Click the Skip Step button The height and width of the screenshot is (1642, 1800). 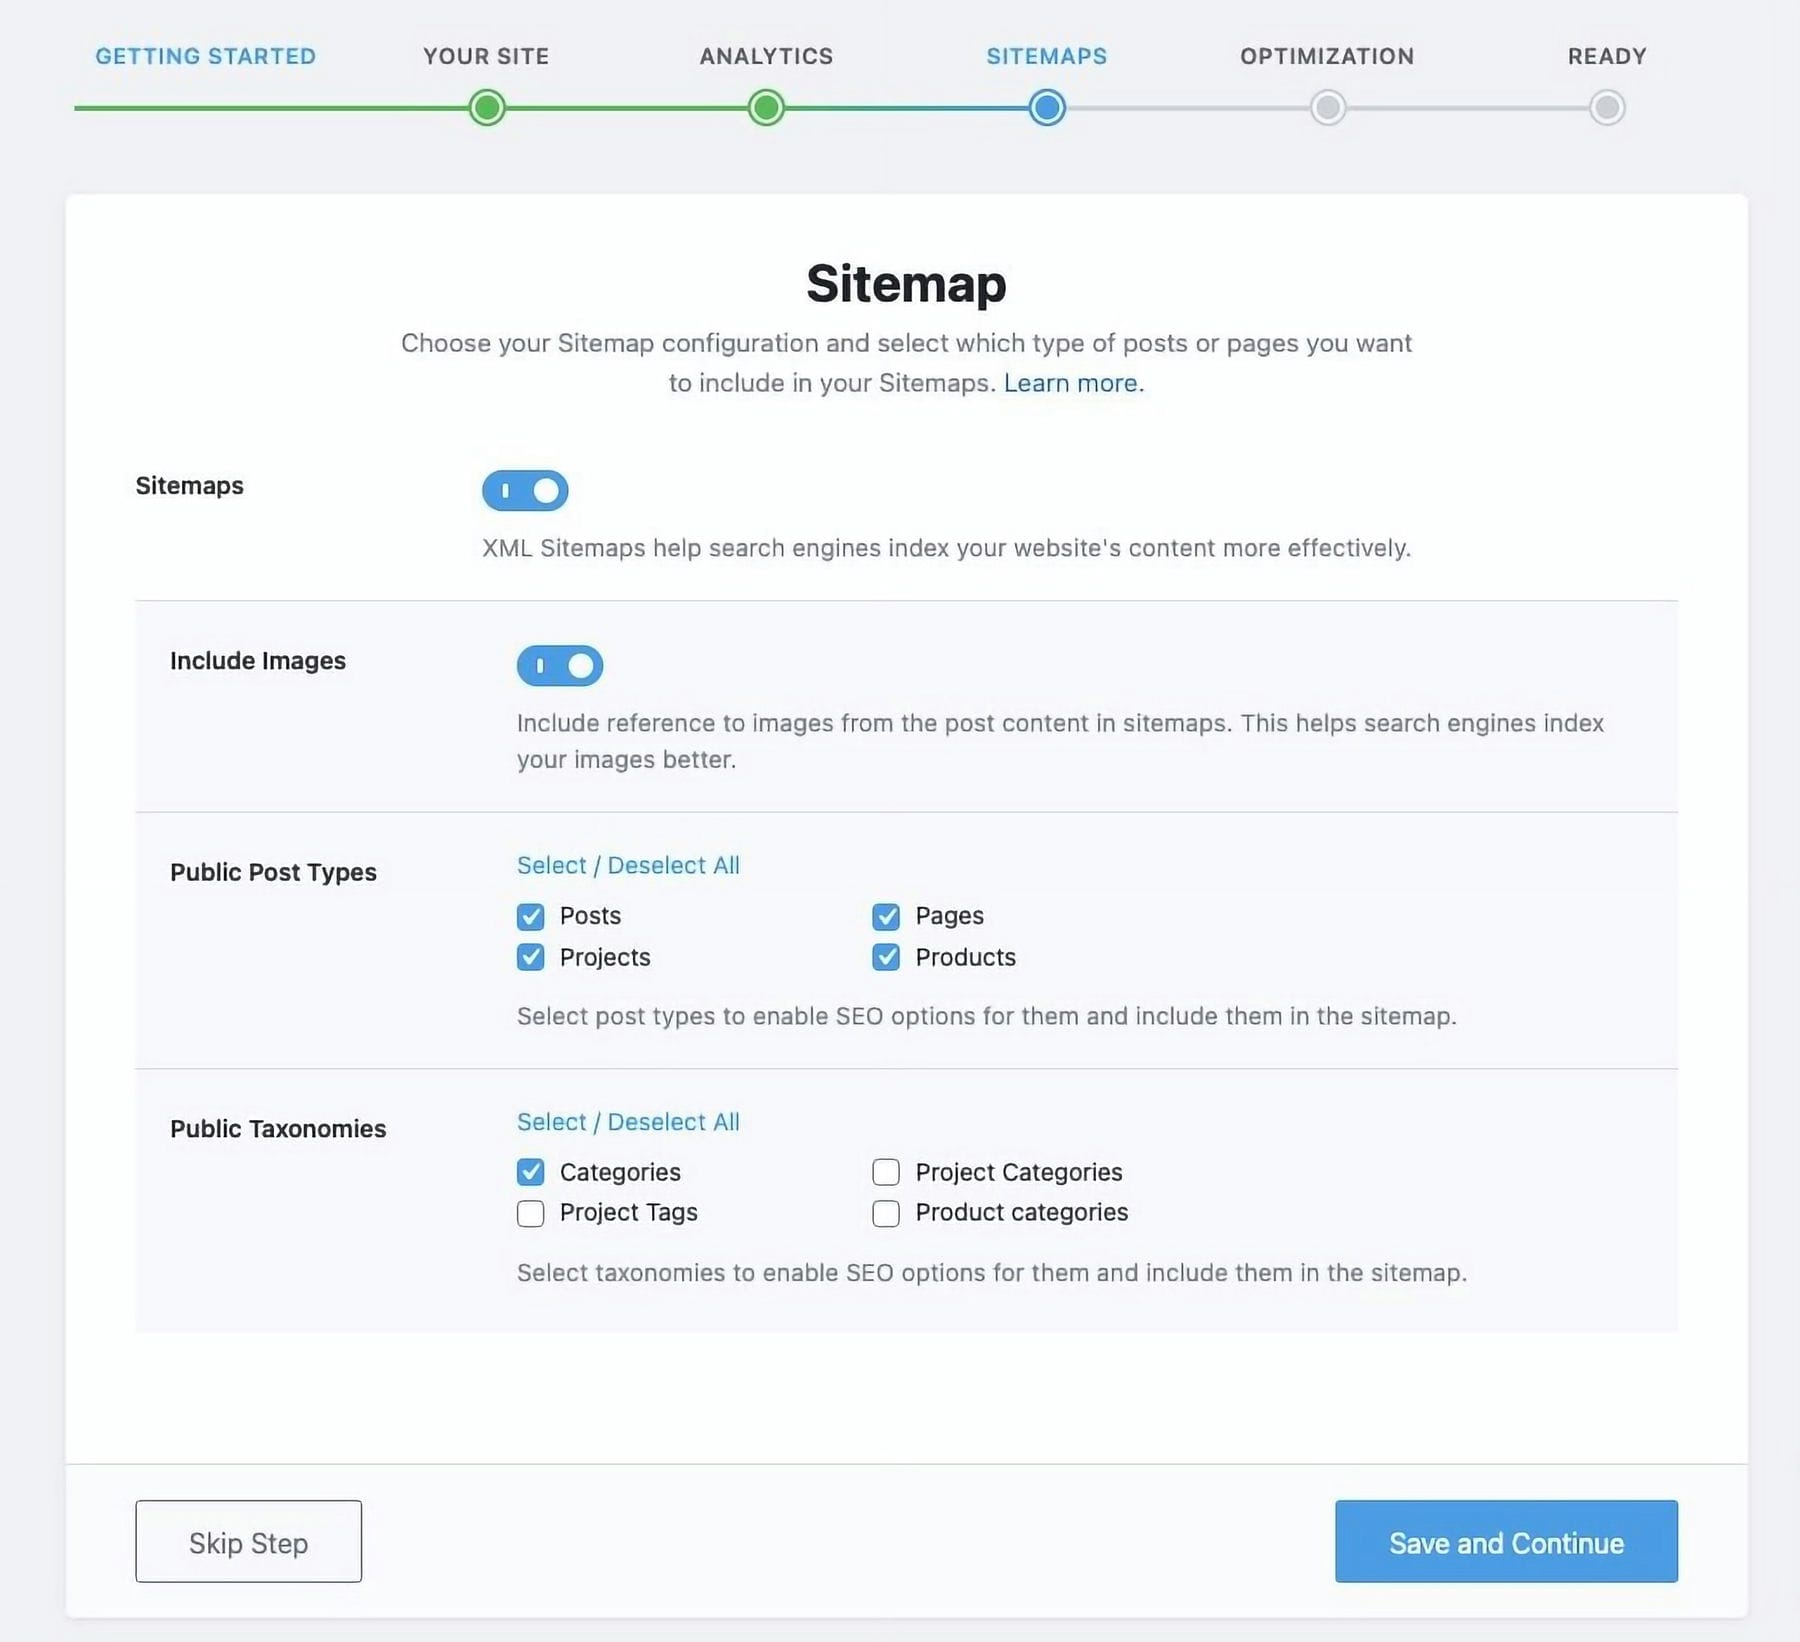pyautogui.click(x=247, y=1541)
